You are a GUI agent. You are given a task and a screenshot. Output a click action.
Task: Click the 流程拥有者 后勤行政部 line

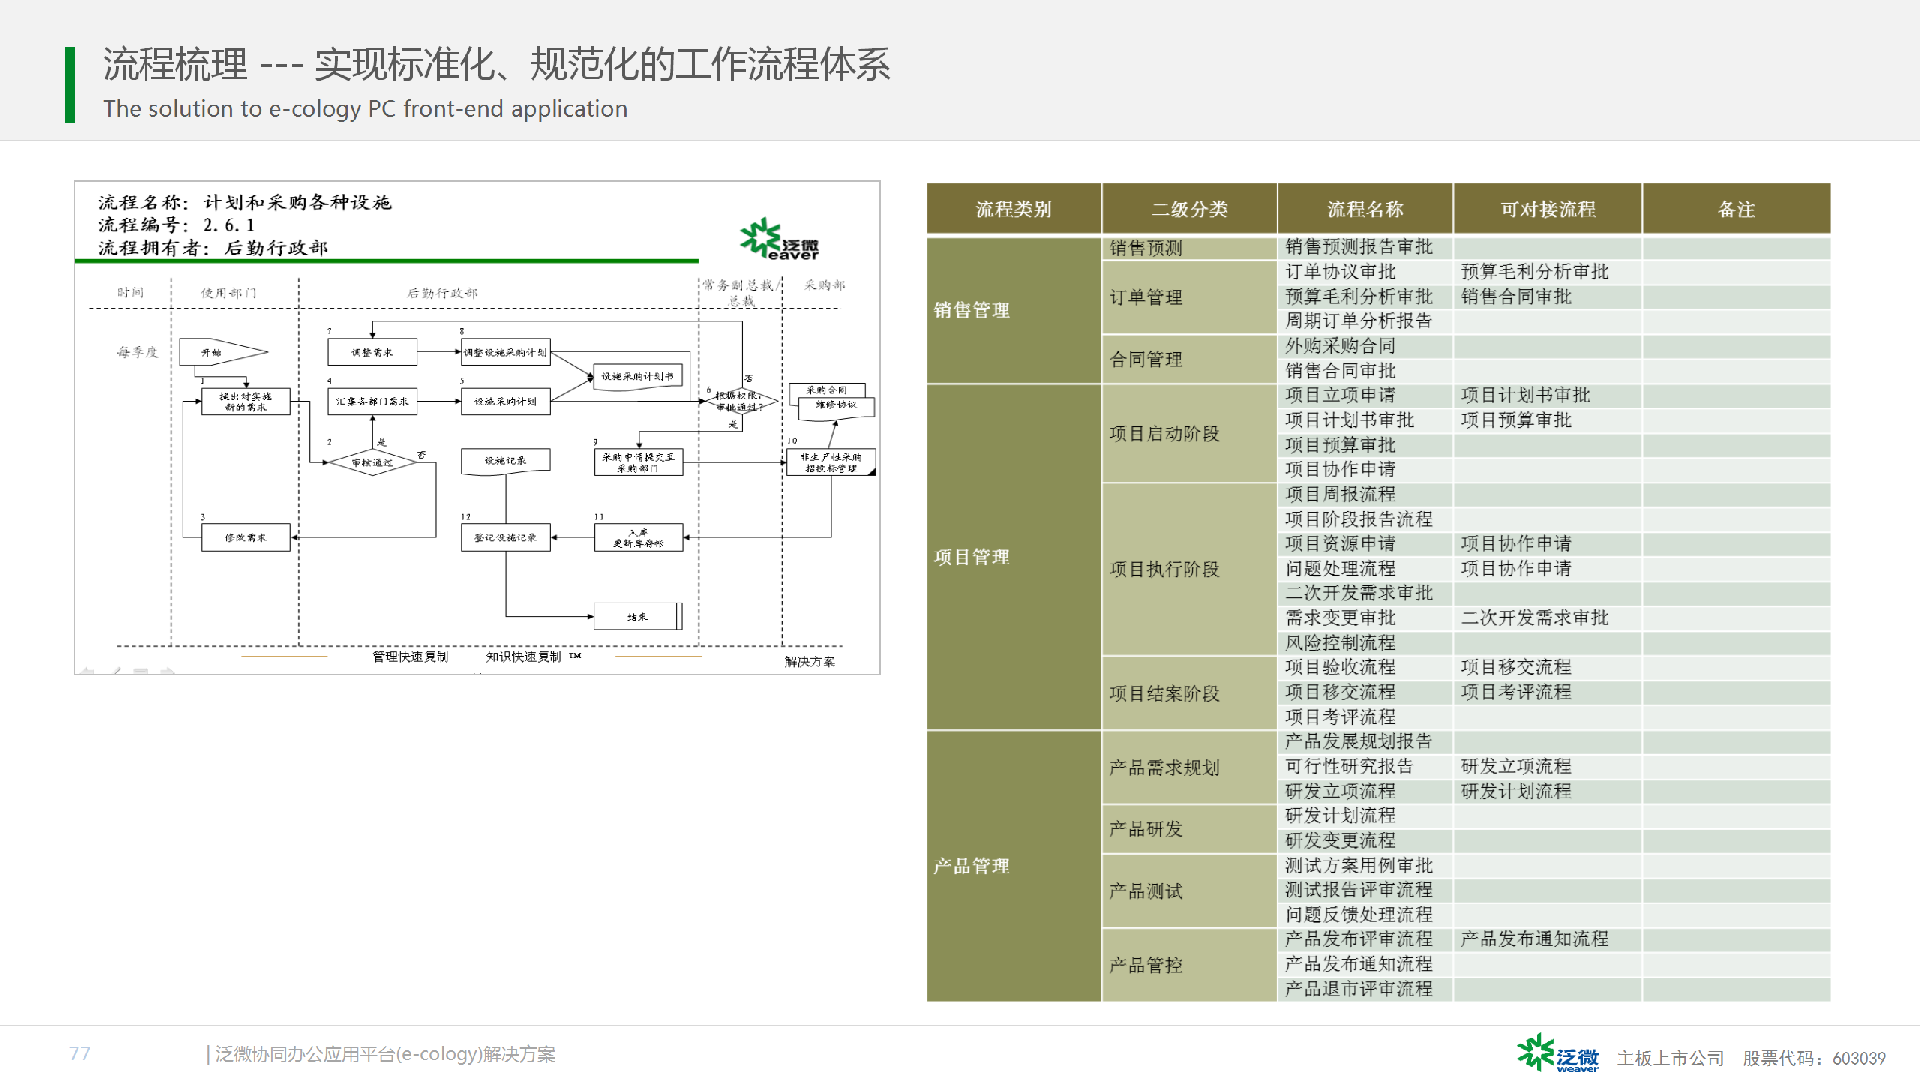tap(213, 248)
